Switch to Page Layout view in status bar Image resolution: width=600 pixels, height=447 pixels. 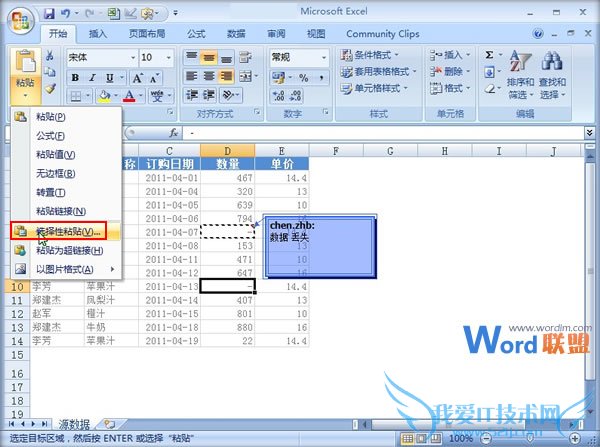coord(421,438)
